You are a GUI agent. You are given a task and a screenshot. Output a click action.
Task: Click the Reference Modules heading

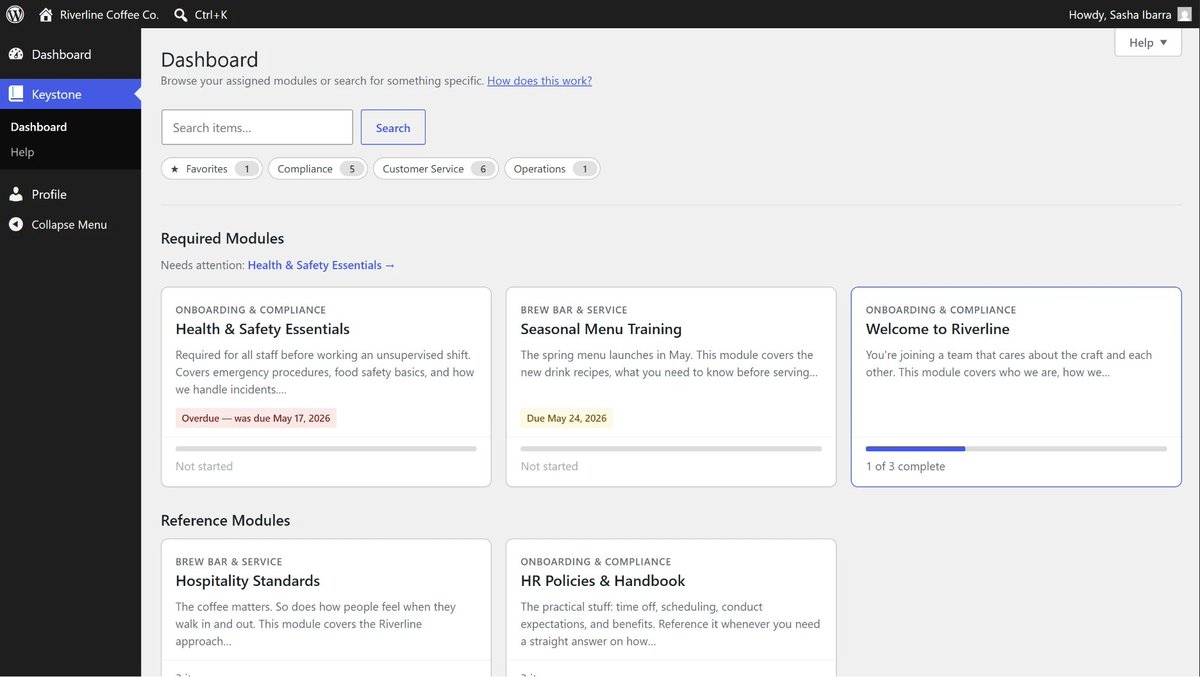click(225, 520)
